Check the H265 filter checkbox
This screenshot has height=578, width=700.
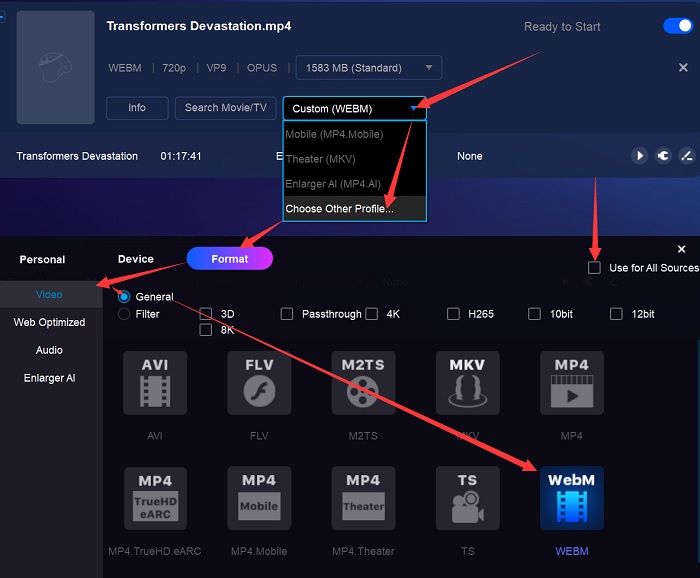453,314
